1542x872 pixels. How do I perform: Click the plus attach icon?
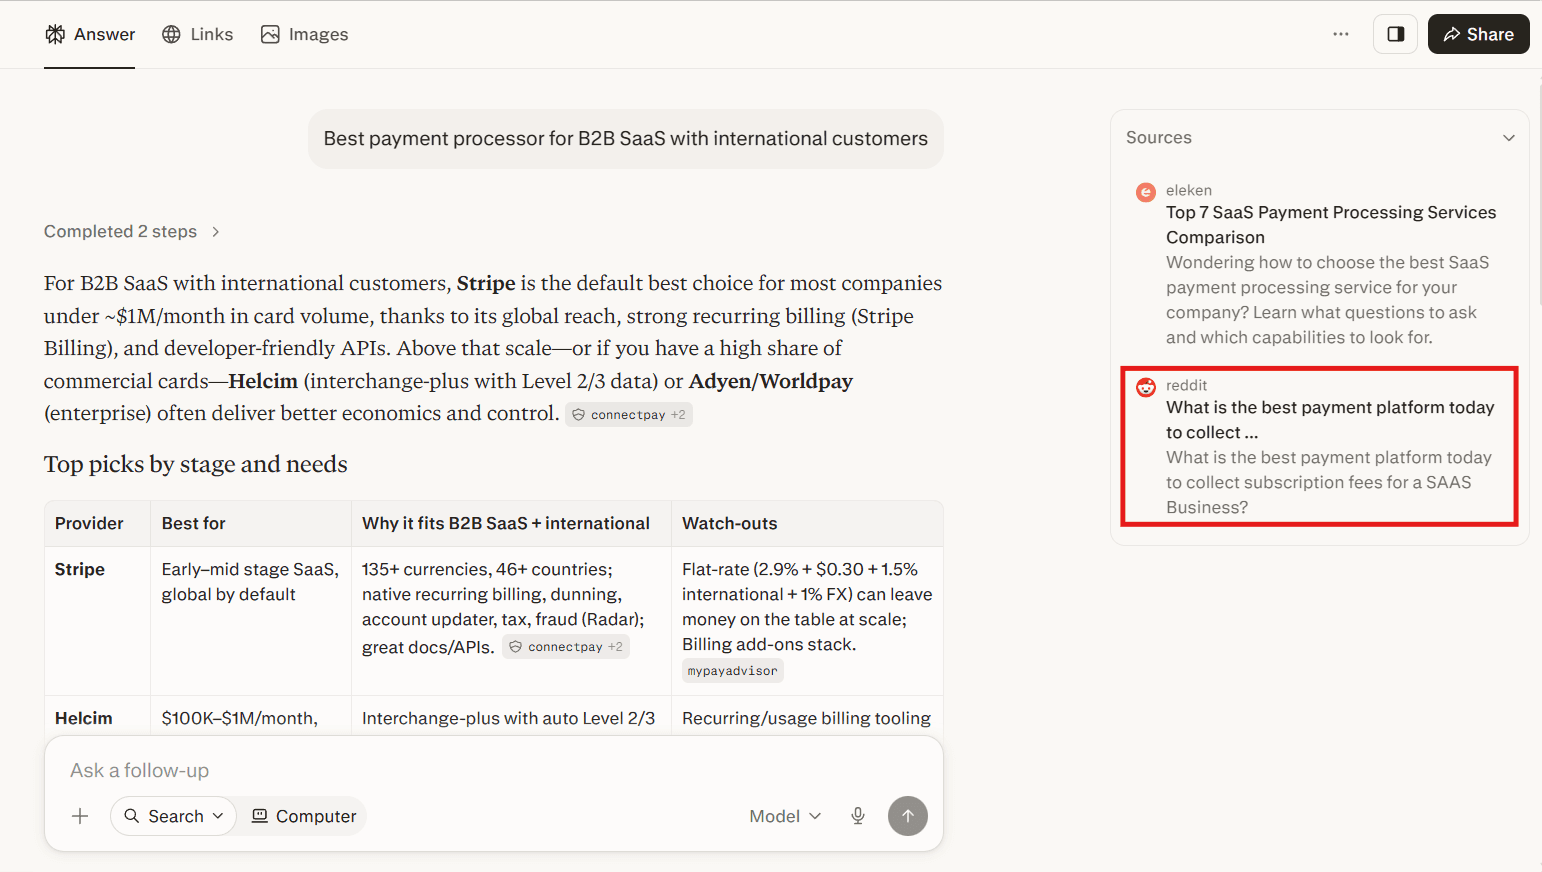coord(80,816)
